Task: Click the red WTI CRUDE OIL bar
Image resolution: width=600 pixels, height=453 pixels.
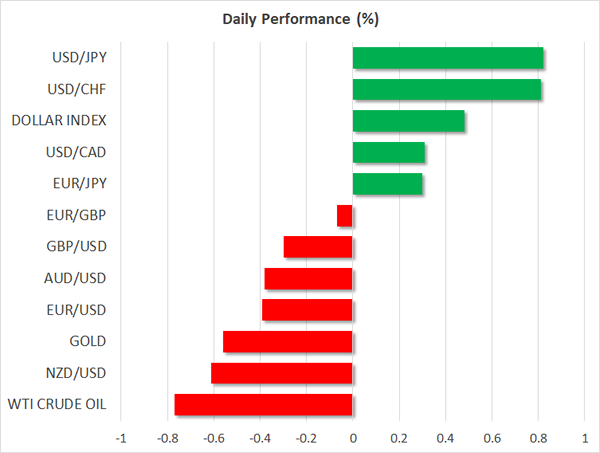Action: pyautogui.click(x=264, y=405)
